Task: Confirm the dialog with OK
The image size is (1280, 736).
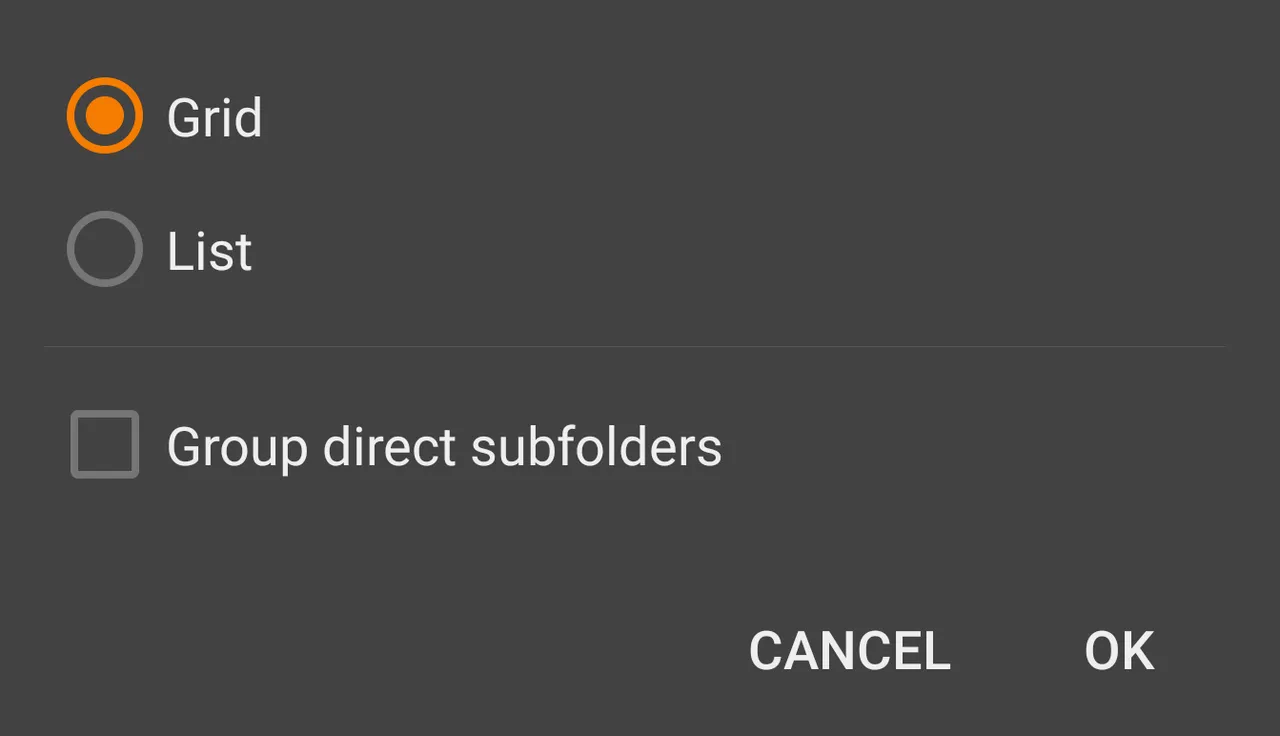Action: pos(1119,651)
